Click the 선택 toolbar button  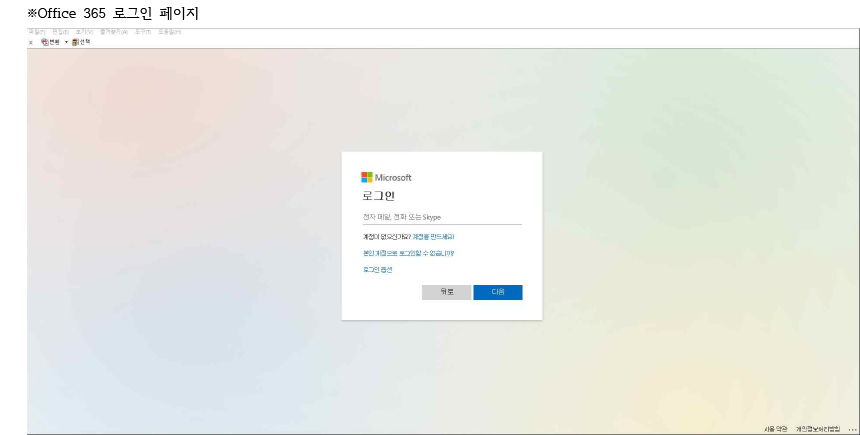(x=81, y=42)
